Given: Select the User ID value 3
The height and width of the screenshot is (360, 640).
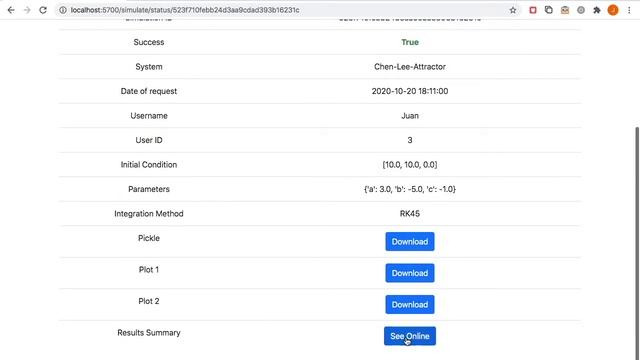Looking at the screenshot, I should point(410,140).
